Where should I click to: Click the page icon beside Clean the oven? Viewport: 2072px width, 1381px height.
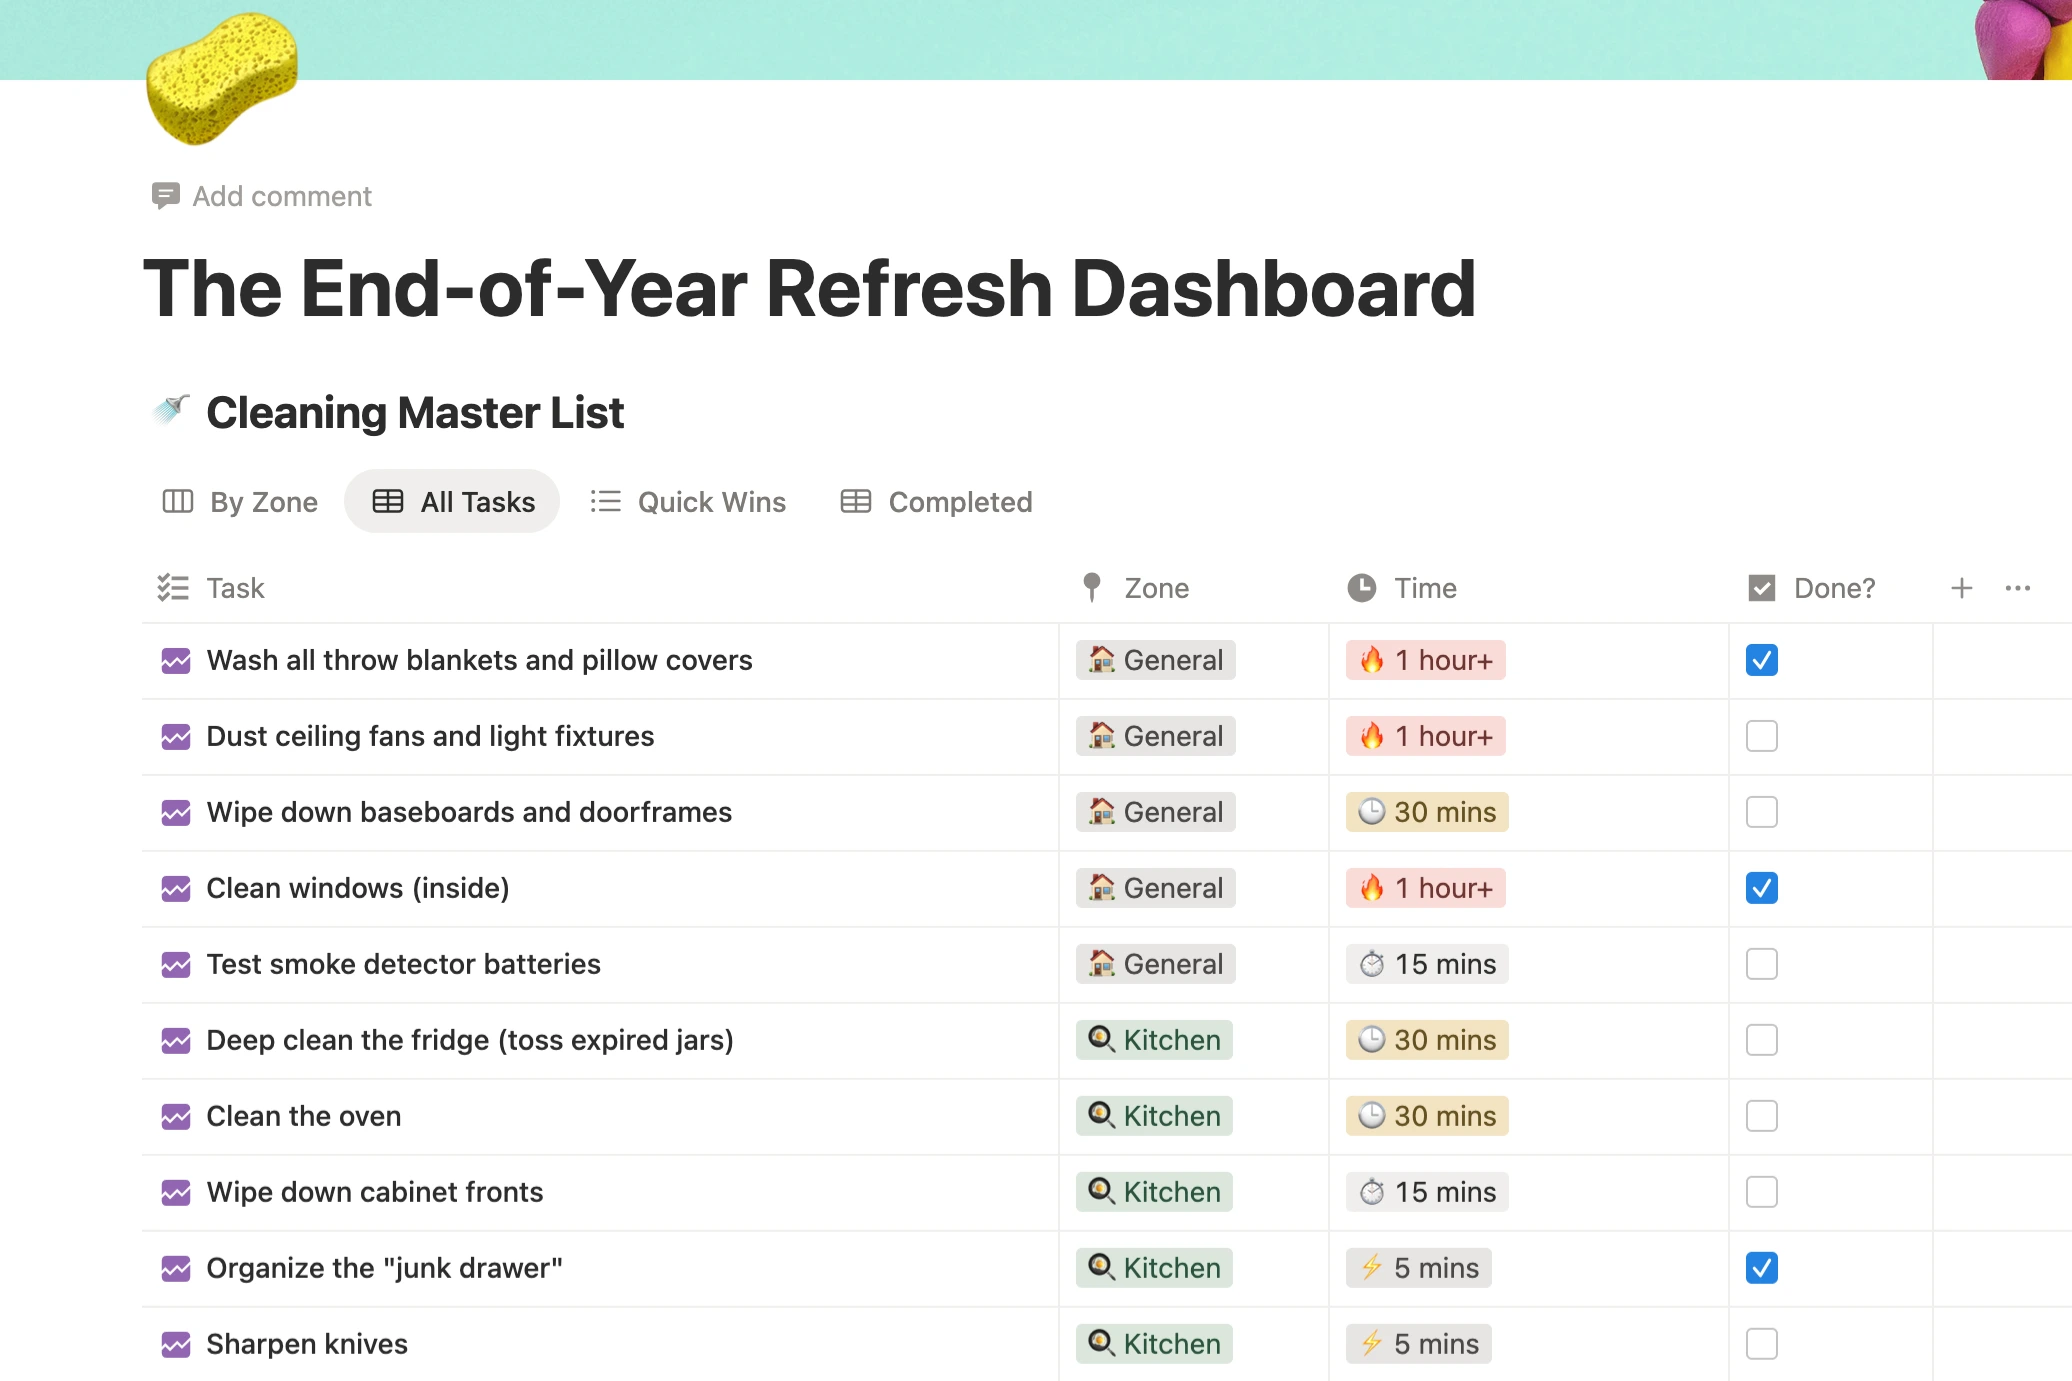point(176,1116)
